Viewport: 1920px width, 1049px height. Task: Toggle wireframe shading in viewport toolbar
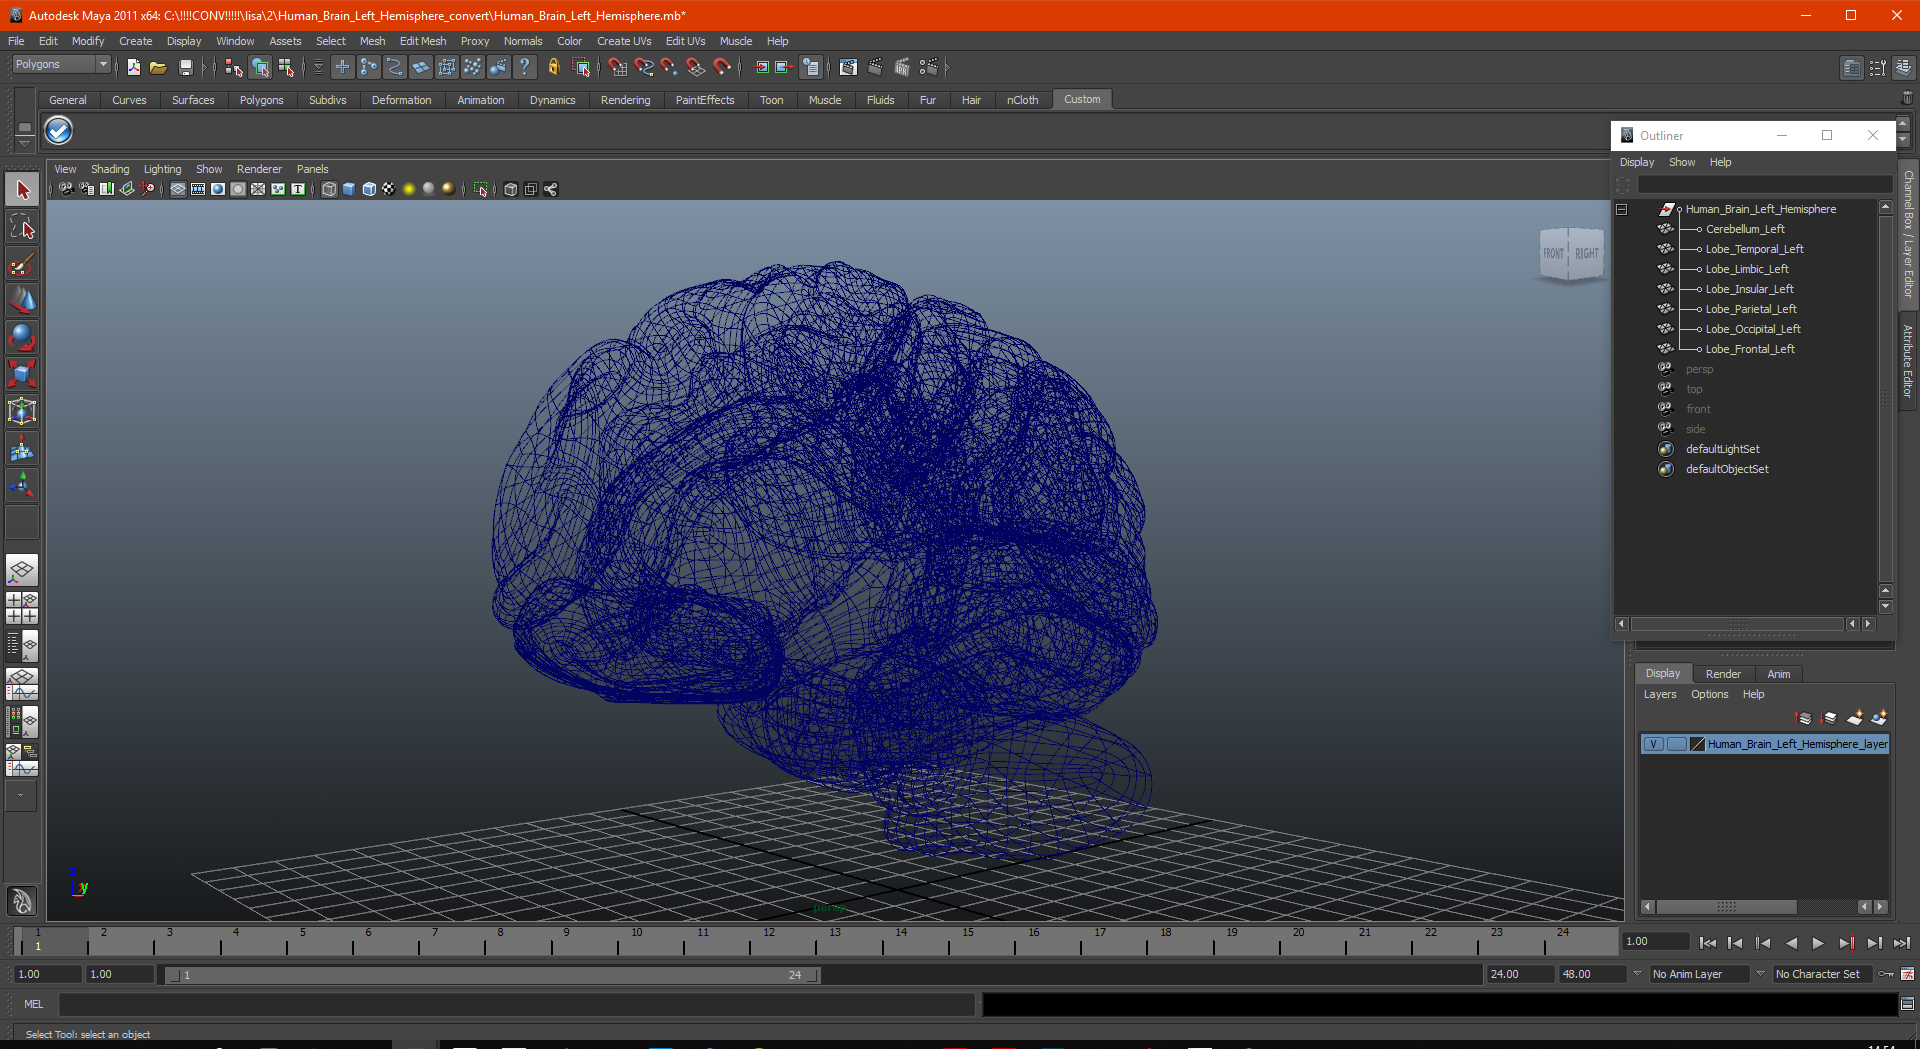[x=329, y=189]
